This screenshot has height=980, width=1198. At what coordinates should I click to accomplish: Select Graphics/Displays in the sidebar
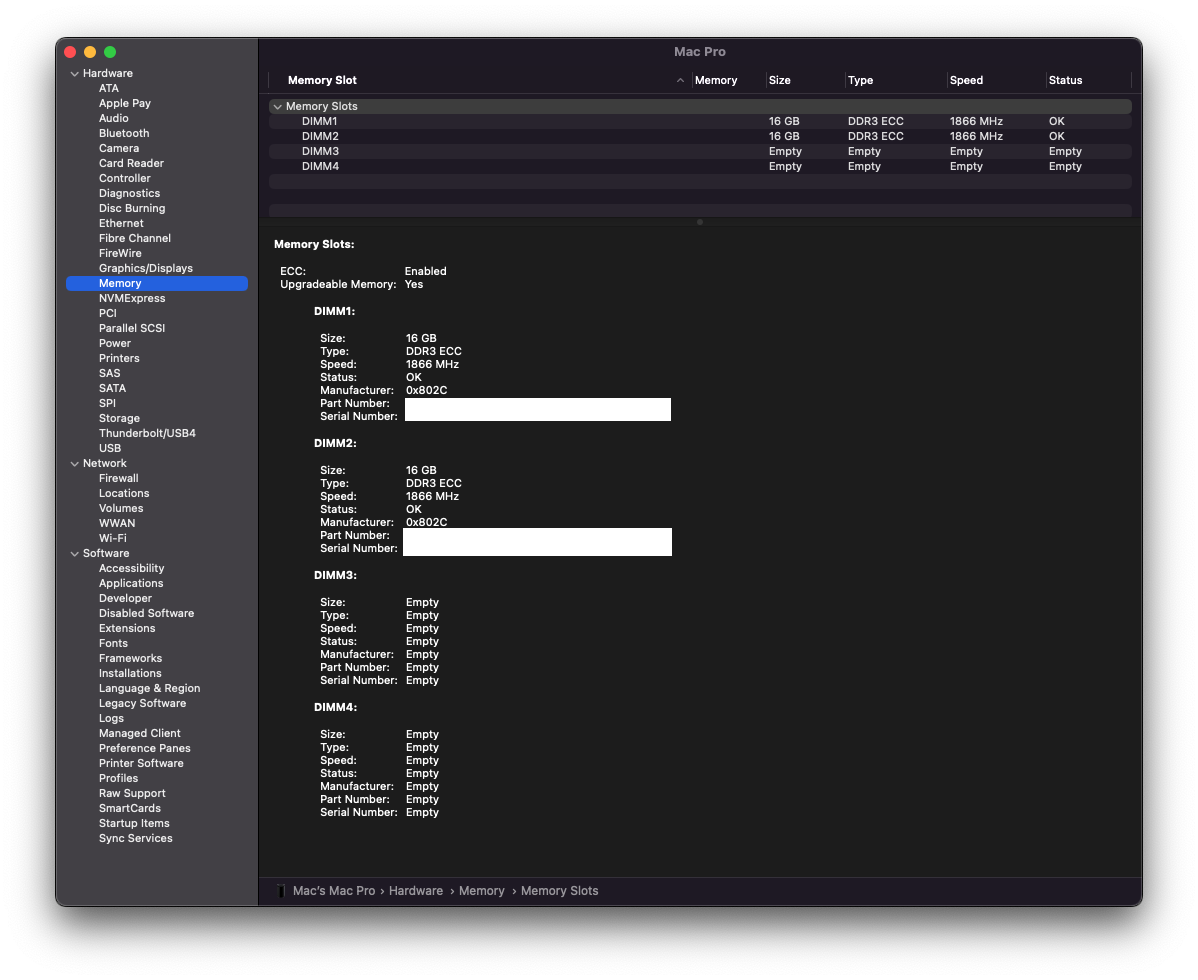[x=145, y=268]
